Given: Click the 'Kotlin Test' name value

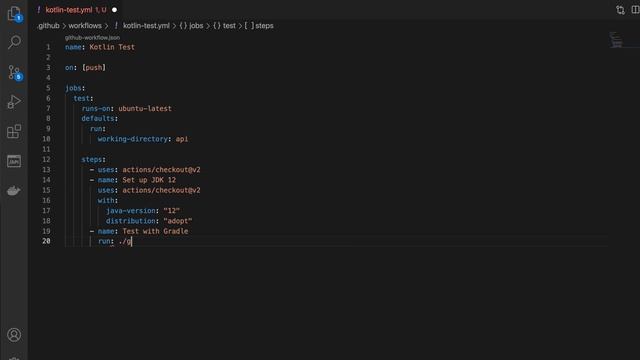Looking at the screenshot, I should coord(112,47).
